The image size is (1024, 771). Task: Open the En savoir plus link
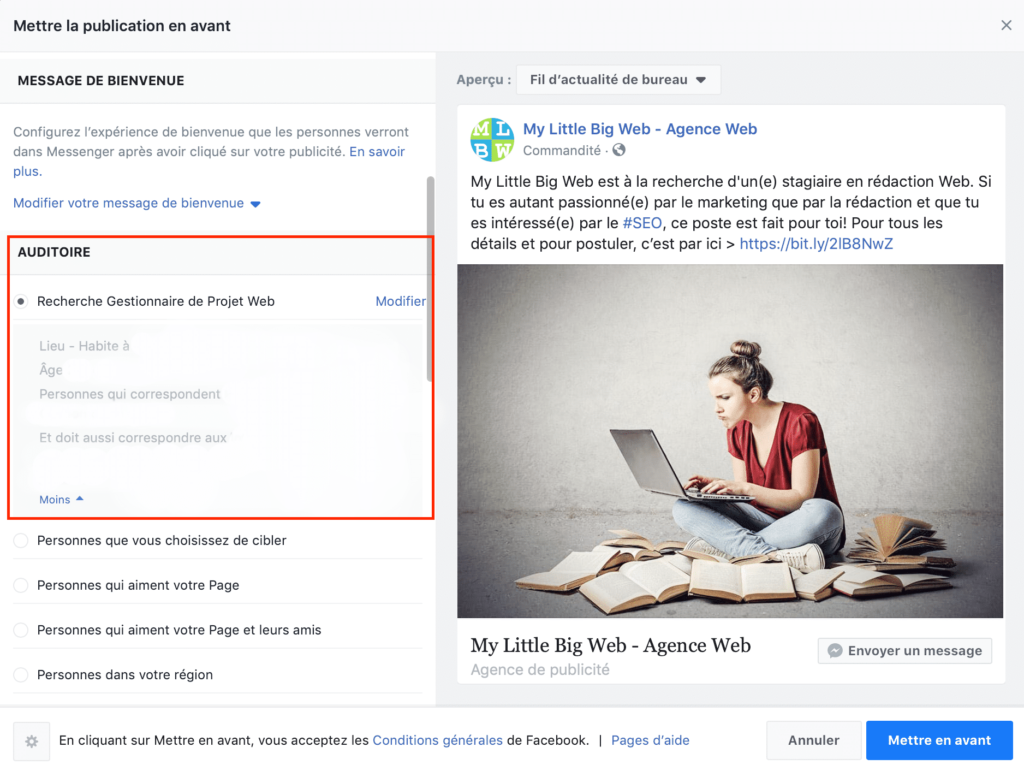click(x=377, y=151)
